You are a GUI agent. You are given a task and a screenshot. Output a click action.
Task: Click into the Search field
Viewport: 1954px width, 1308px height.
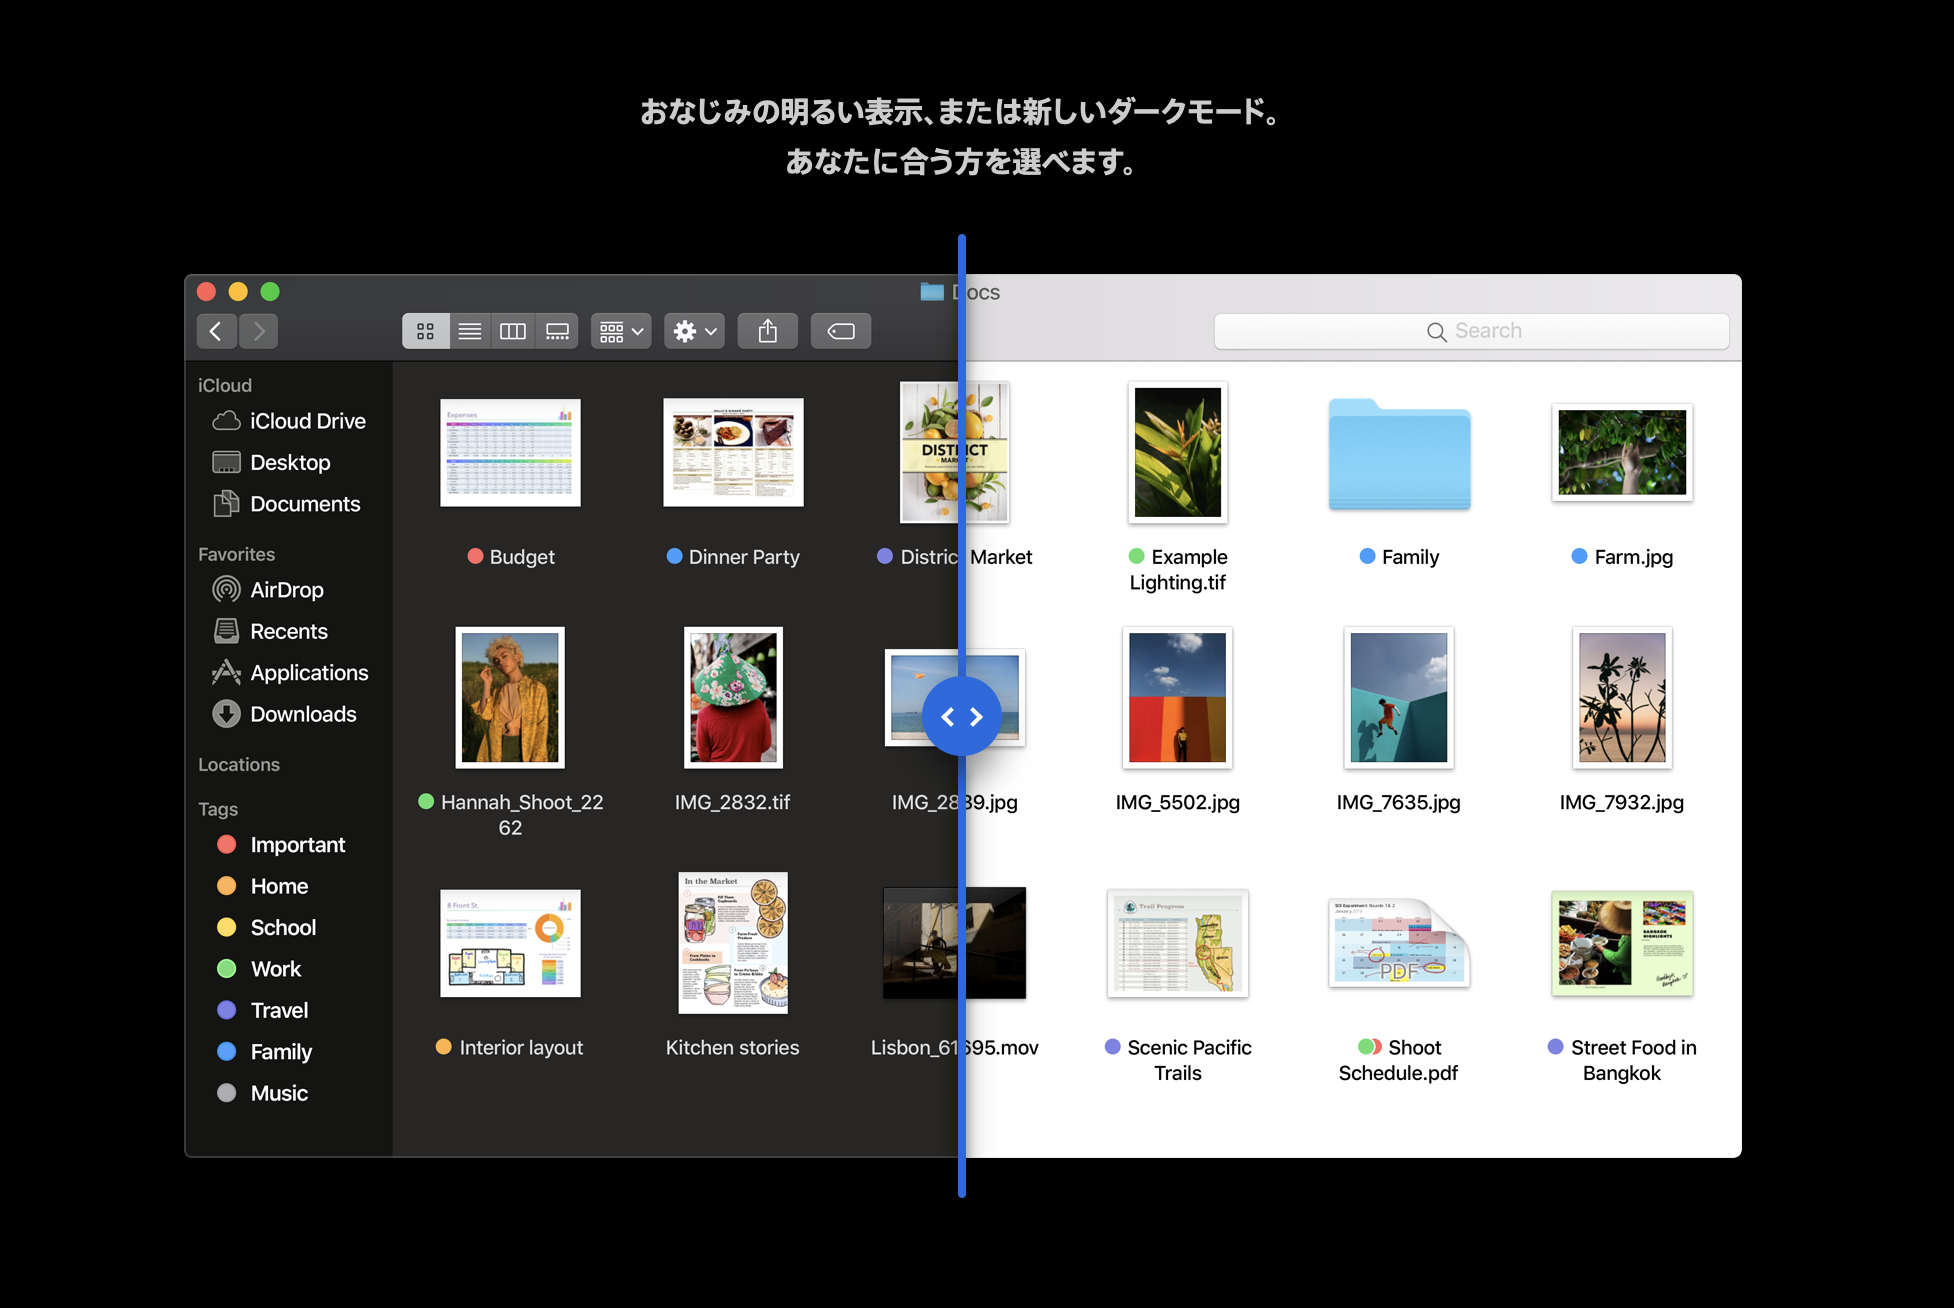[x=1471, y=331]
